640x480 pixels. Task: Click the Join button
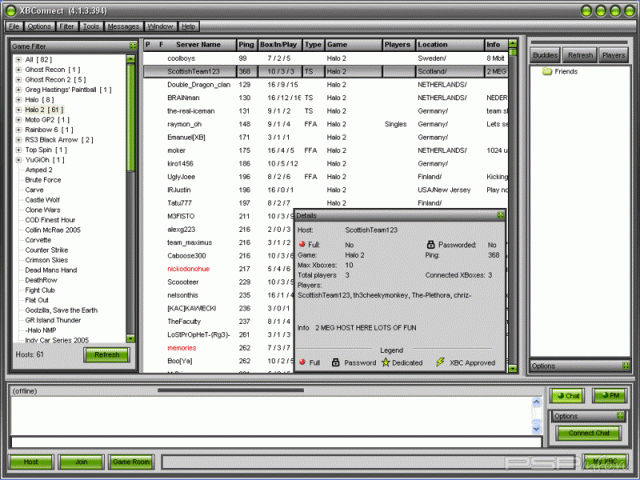[79, 462]
